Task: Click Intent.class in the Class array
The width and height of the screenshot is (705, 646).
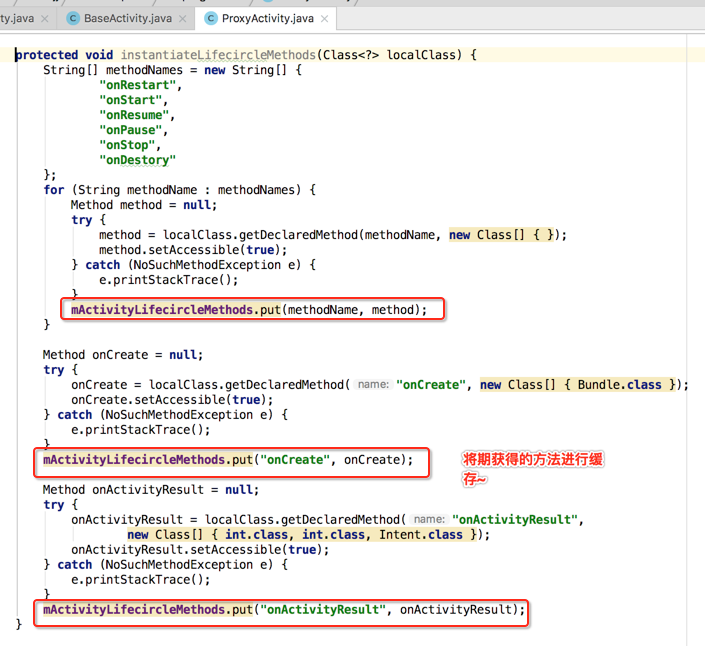Action: coord(420,535)
